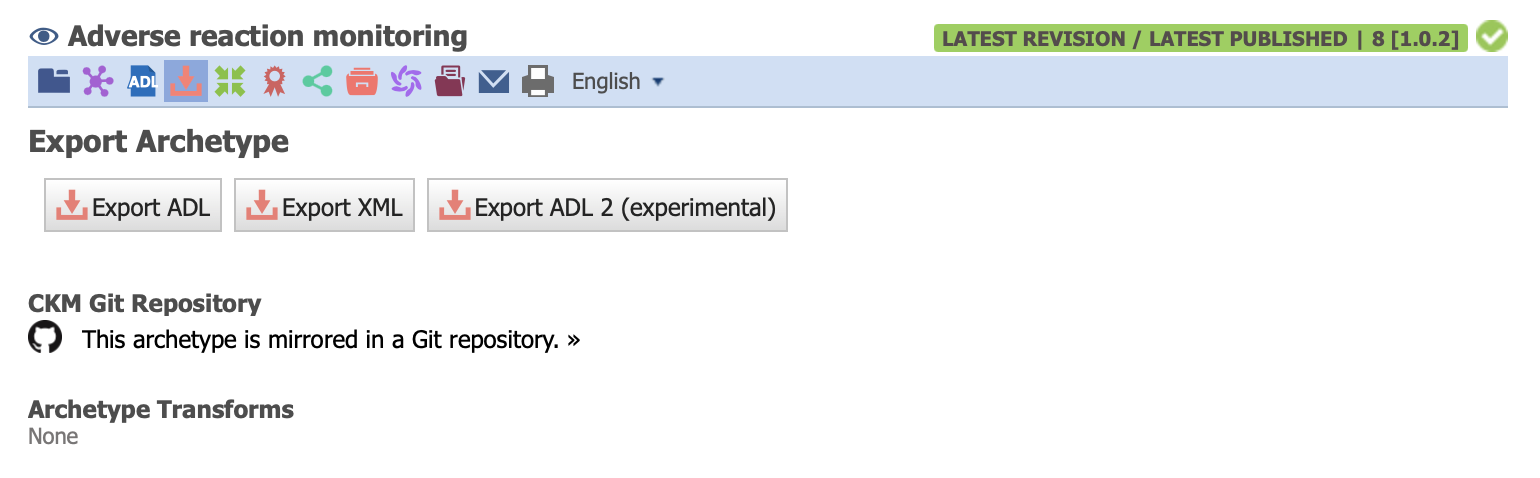Click the purple swirl icon
This screenshot has height=478, width=1540.
tap(406, 81)
